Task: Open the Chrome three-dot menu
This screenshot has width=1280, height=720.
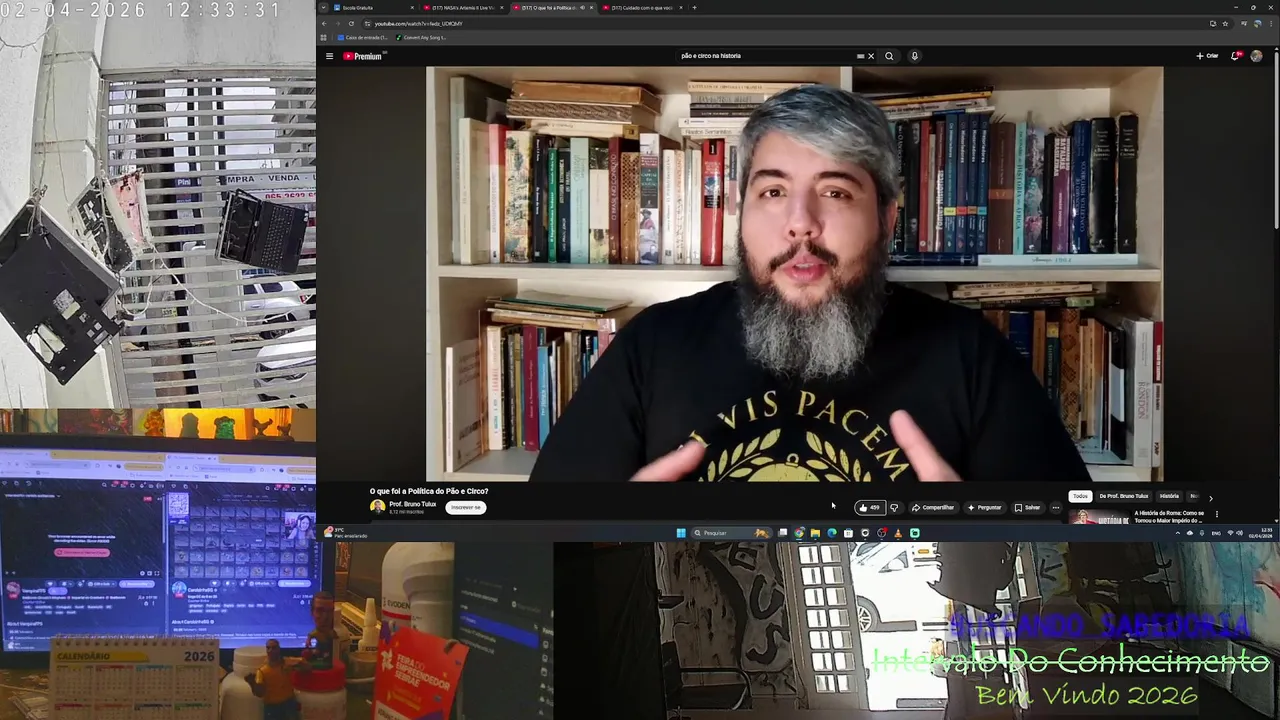Action: point(1270,23)
